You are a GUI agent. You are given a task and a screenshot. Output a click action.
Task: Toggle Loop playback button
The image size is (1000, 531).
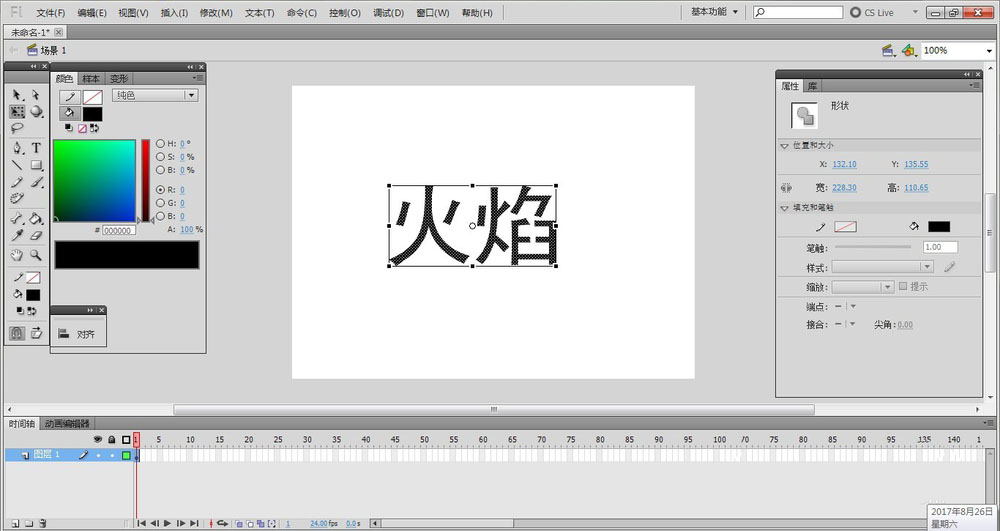pyautogui.click(x=223, y=523)
